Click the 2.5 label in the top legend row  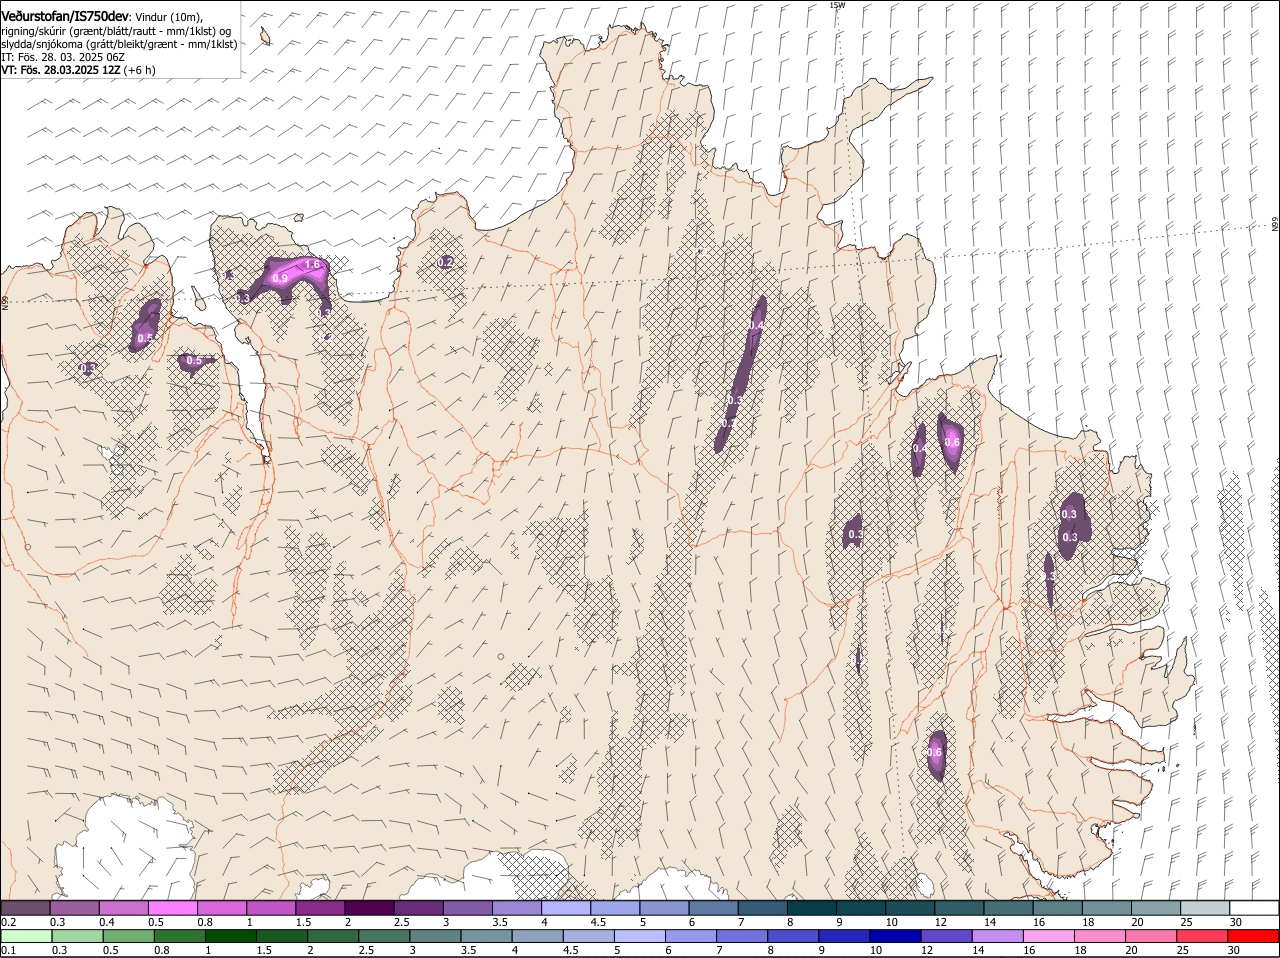pos(401,922)
